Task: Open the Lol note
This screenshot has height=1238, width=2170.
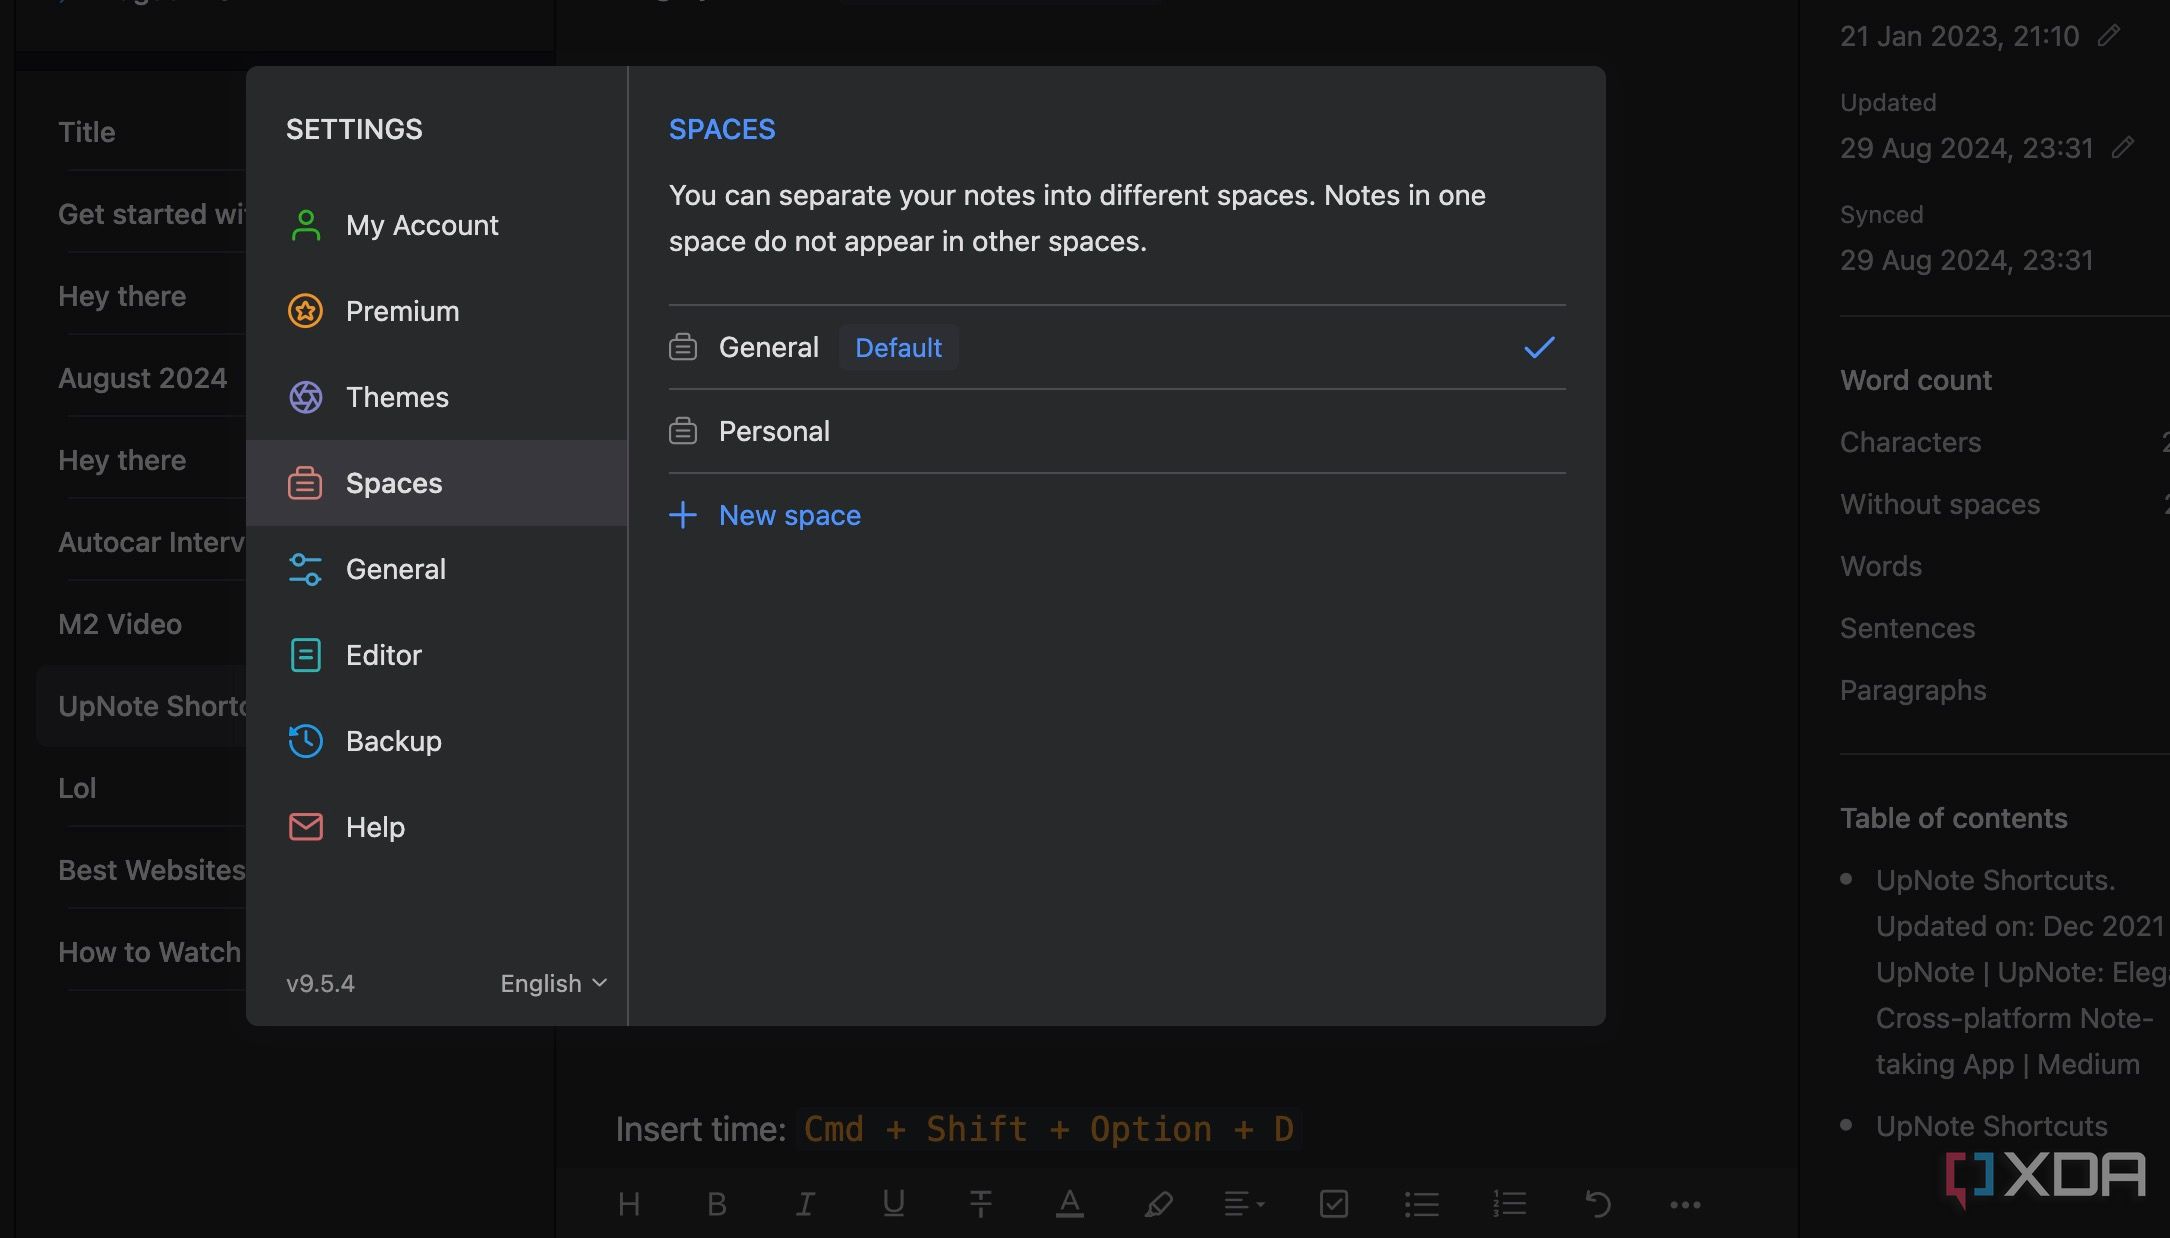Action: [77, 788]
